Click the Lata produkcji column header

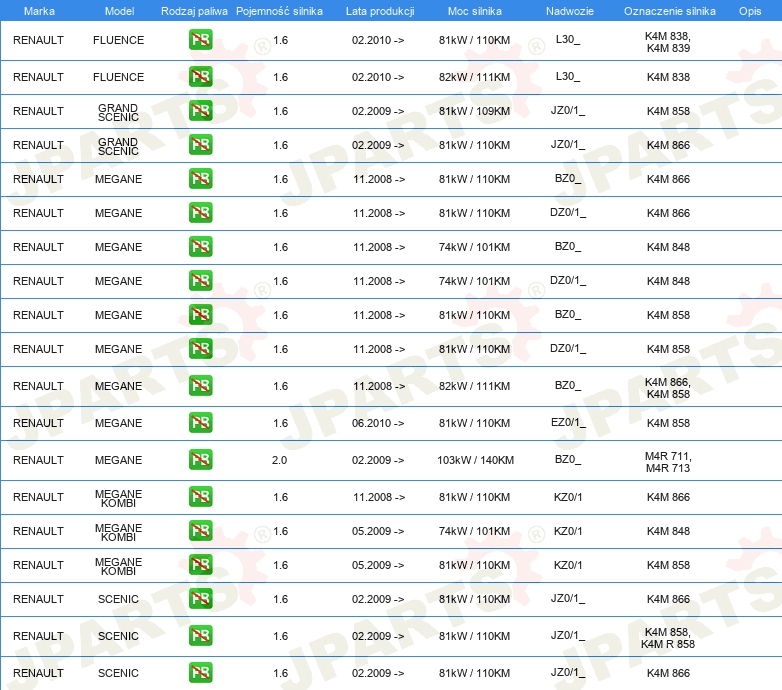pos(379,10)
